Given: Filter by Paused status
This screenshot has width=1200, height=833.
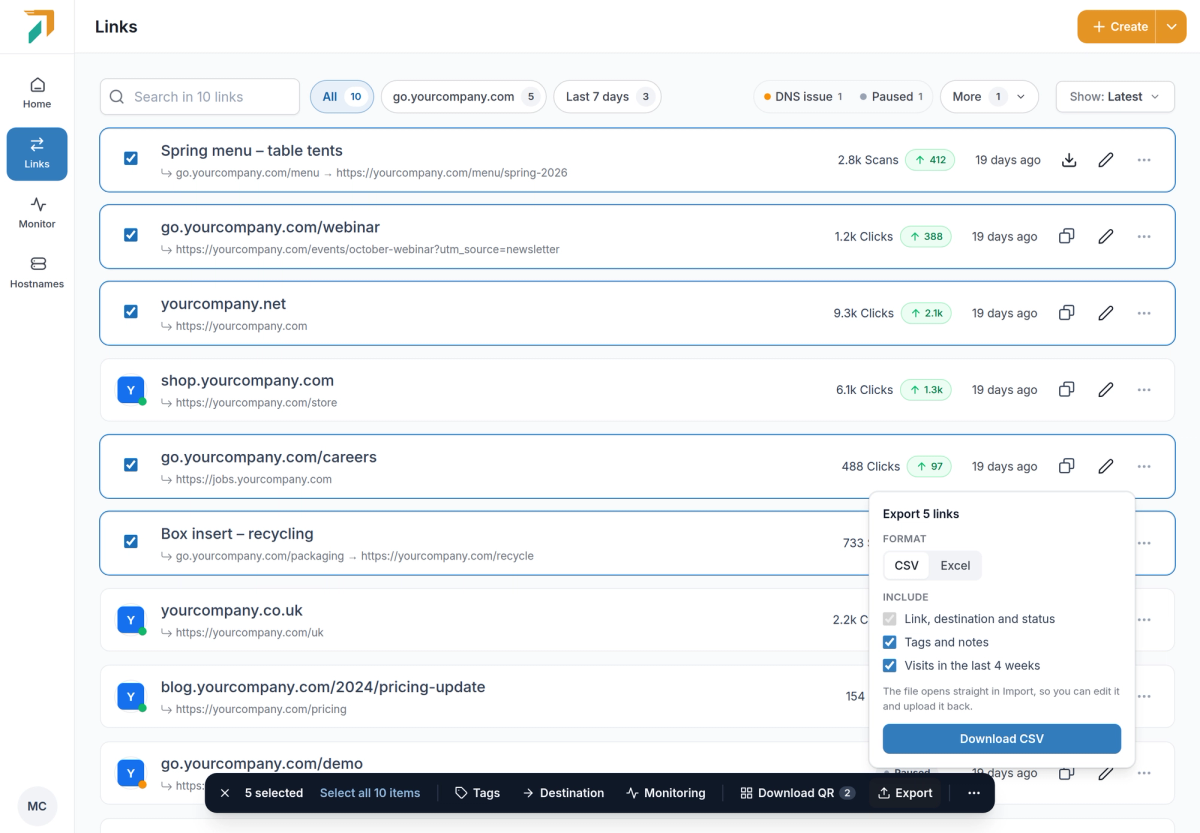Looking at the screenshot, I should point(891,97).
